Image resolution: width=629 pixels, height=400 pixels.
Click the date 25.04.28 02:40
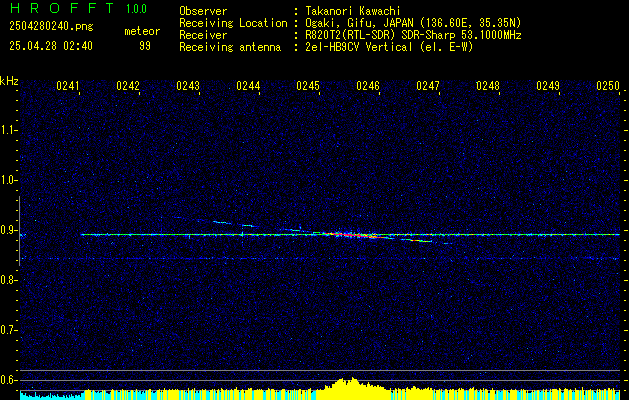[51, 46]
